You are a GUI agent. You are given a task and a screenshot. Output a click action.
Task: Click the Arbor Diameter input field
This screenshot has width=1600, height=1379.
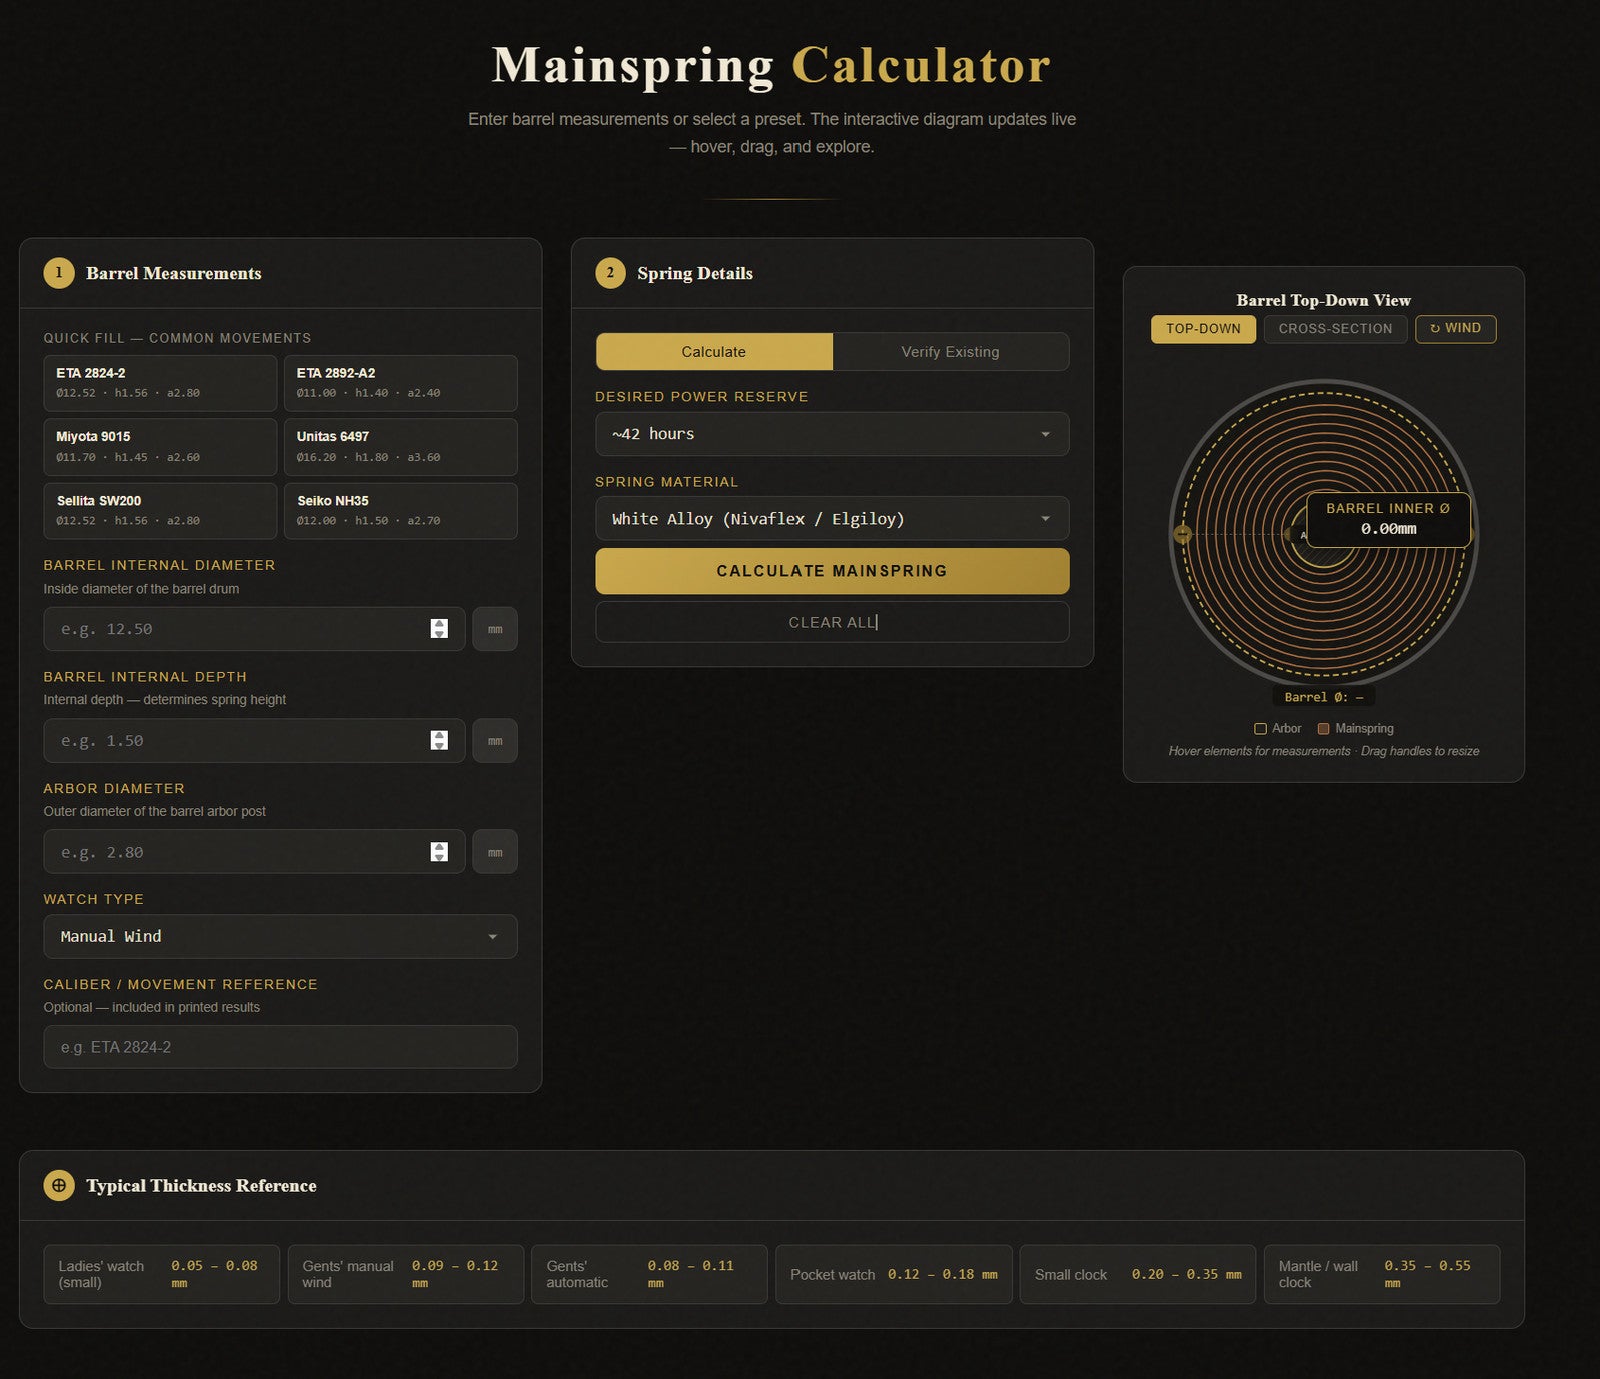tap(254, 852)
